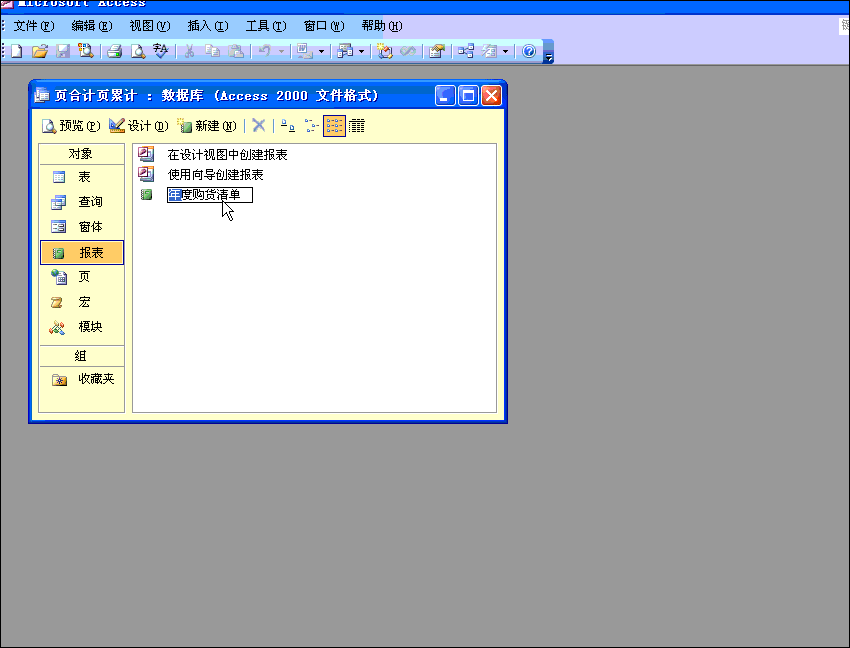Screen dimensions: 850x648
Task: Open the 工具(T) menu
Action: point(266,26)
